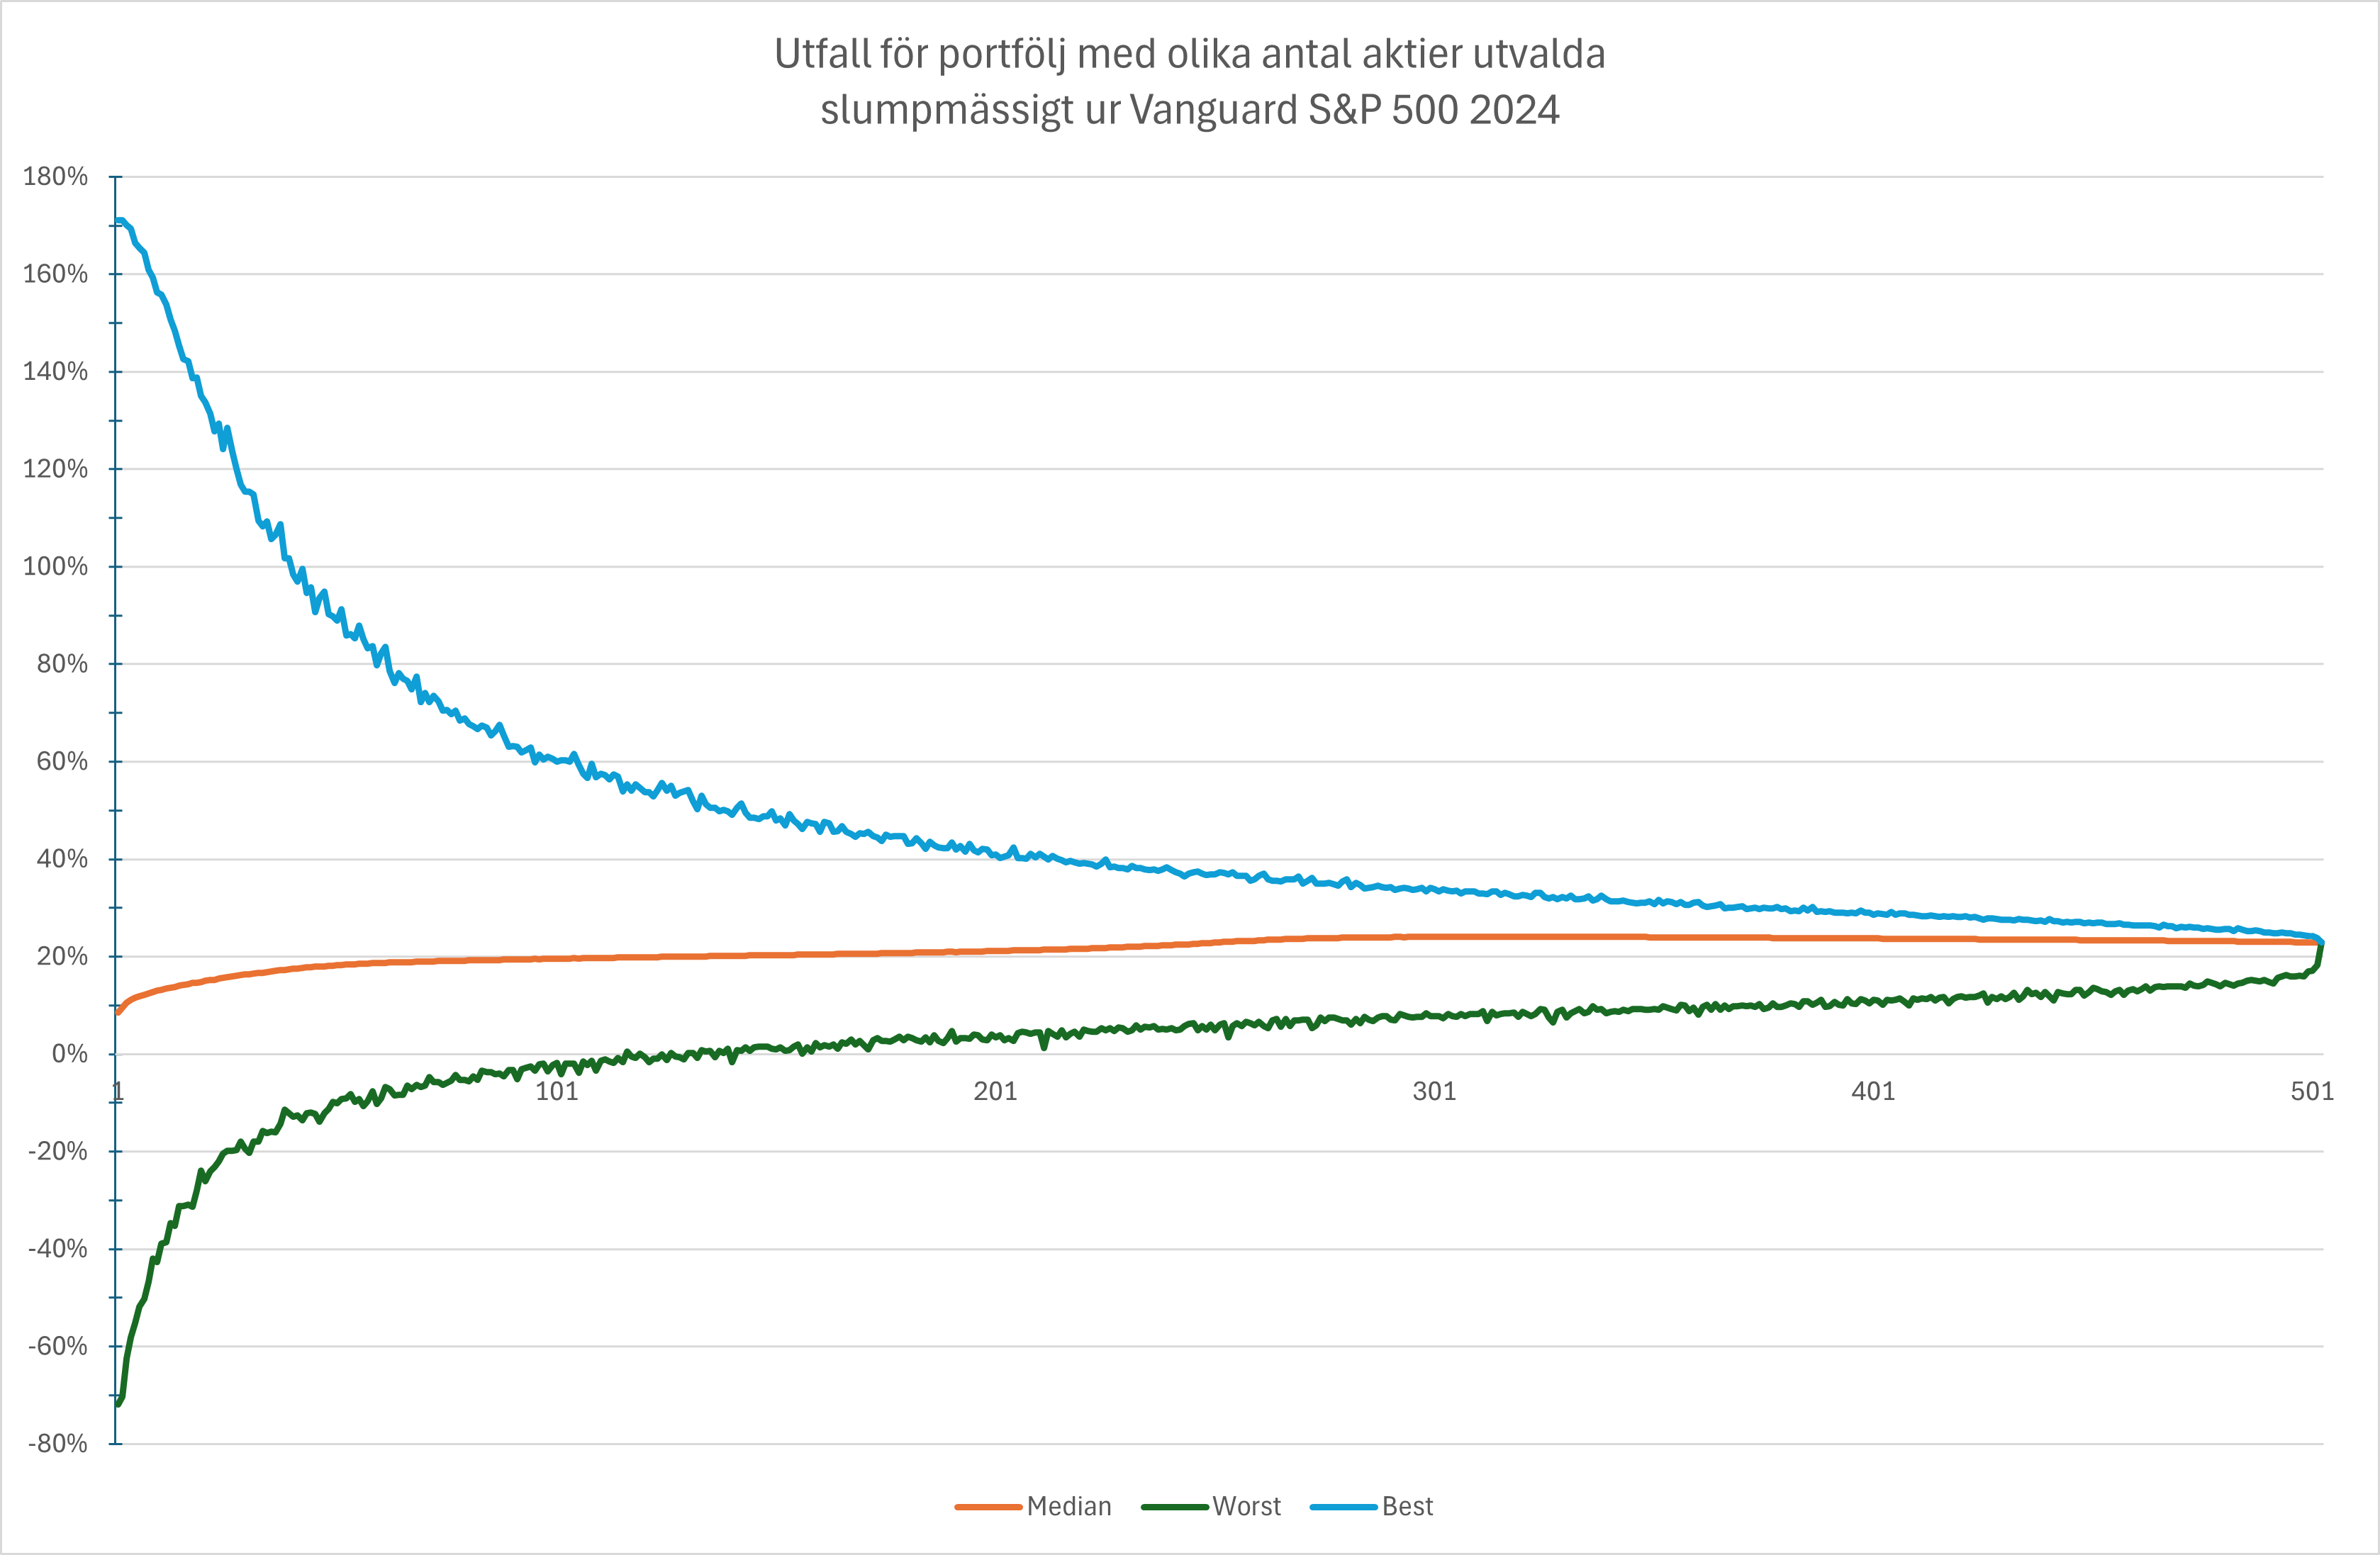Click the 0% vertical axis label

pyautogui.click(x=70, y=1054)
